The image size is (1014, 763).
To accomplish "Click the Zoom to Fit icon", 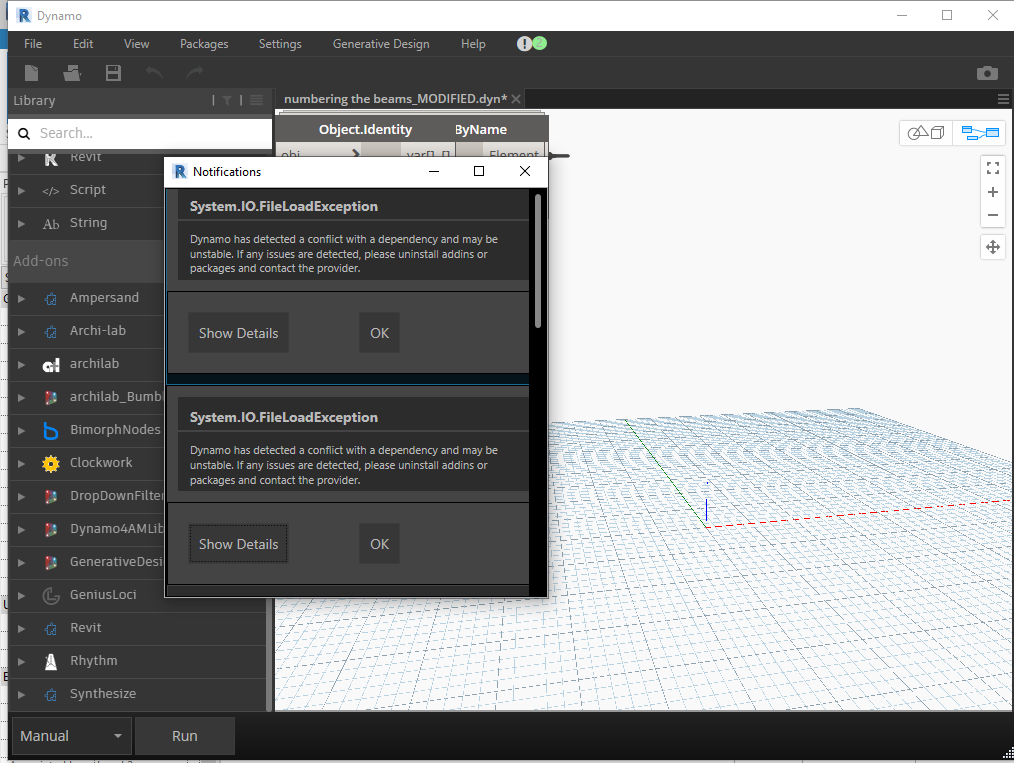I will (x=993, y=168).
